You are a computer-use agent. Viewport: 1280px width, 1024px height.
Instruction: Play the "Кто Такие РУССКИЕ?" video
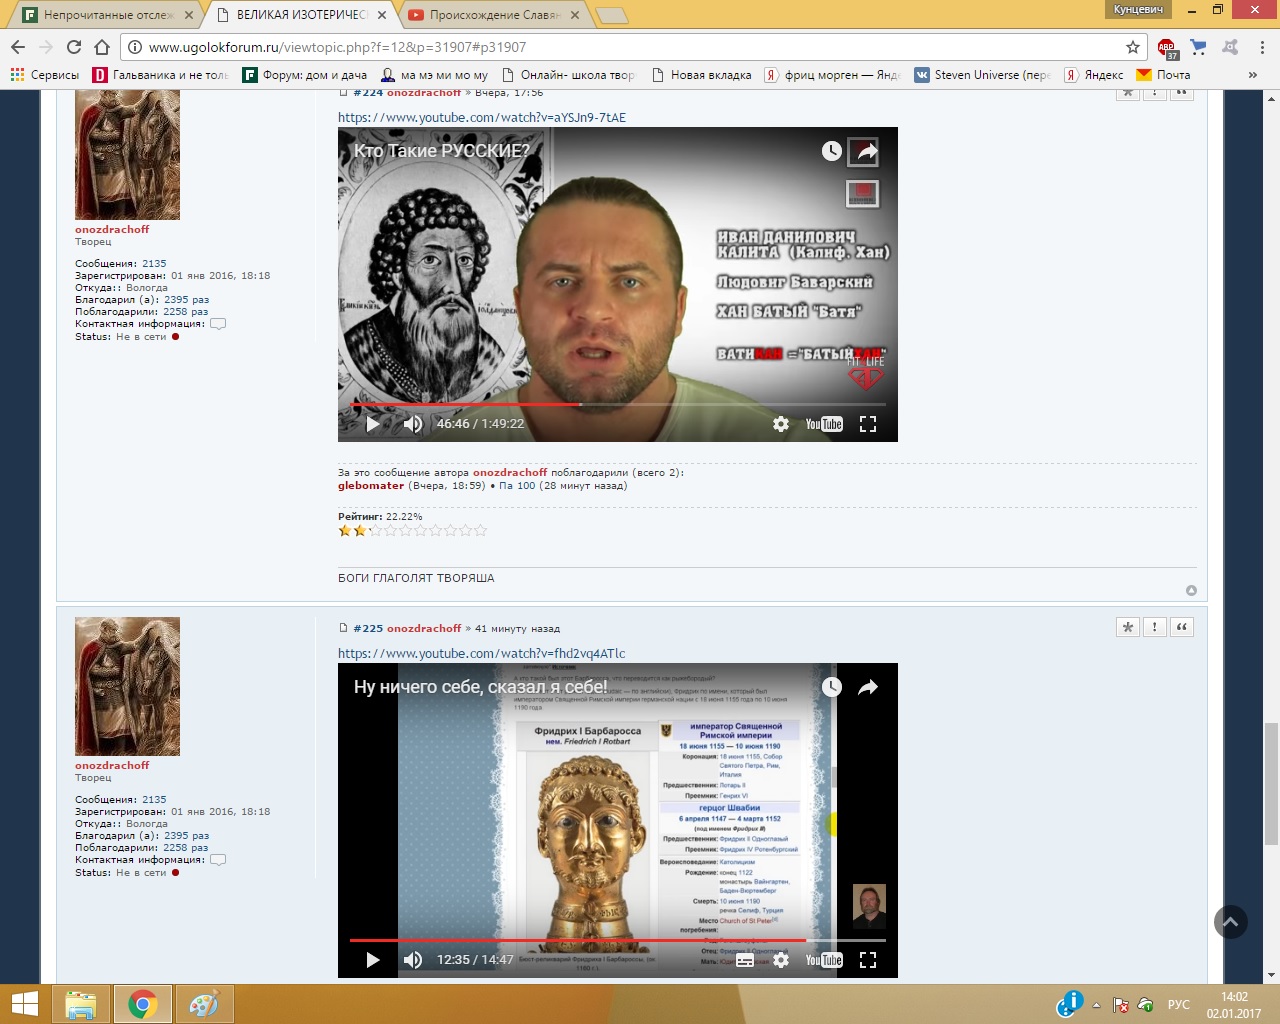pos(373,424)
